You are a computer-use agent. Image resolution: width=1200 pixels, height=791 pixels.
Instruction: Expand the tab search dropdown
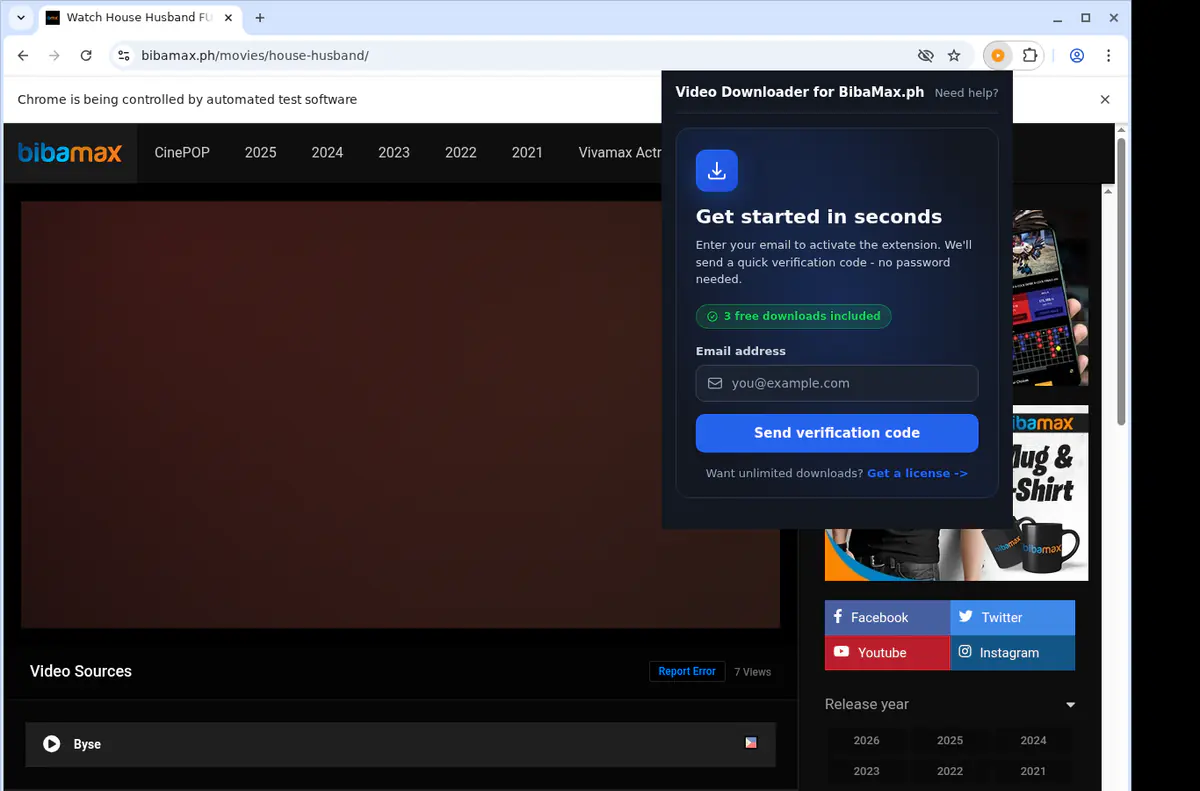[x=21, y=18]
